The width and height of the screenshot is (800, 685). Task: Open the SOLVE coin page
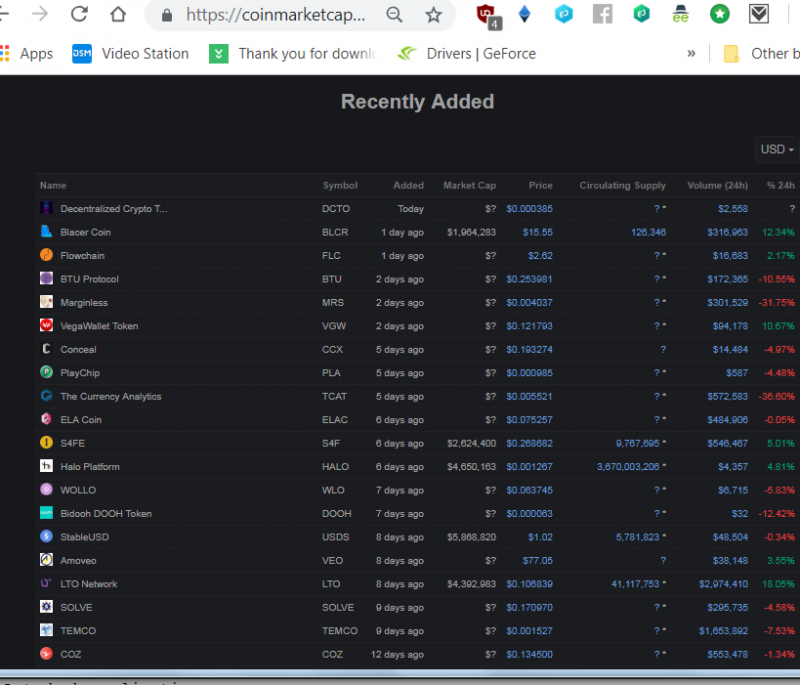click(77, 607)
